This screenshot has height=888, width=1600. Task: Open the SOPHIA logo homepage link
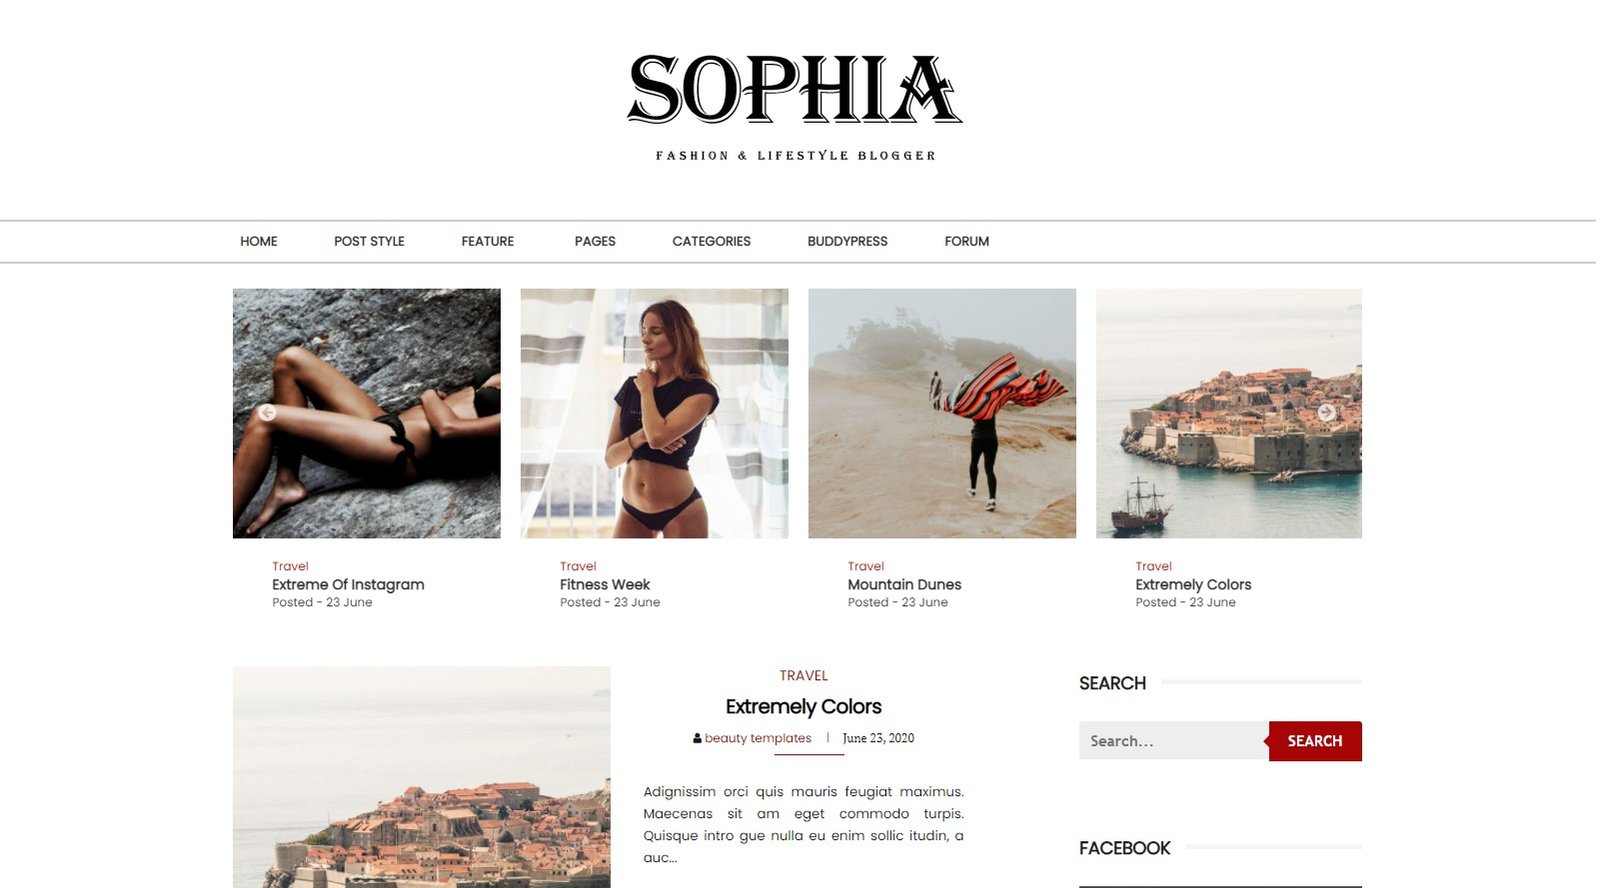pyautogui.click(x=795, y=90)
